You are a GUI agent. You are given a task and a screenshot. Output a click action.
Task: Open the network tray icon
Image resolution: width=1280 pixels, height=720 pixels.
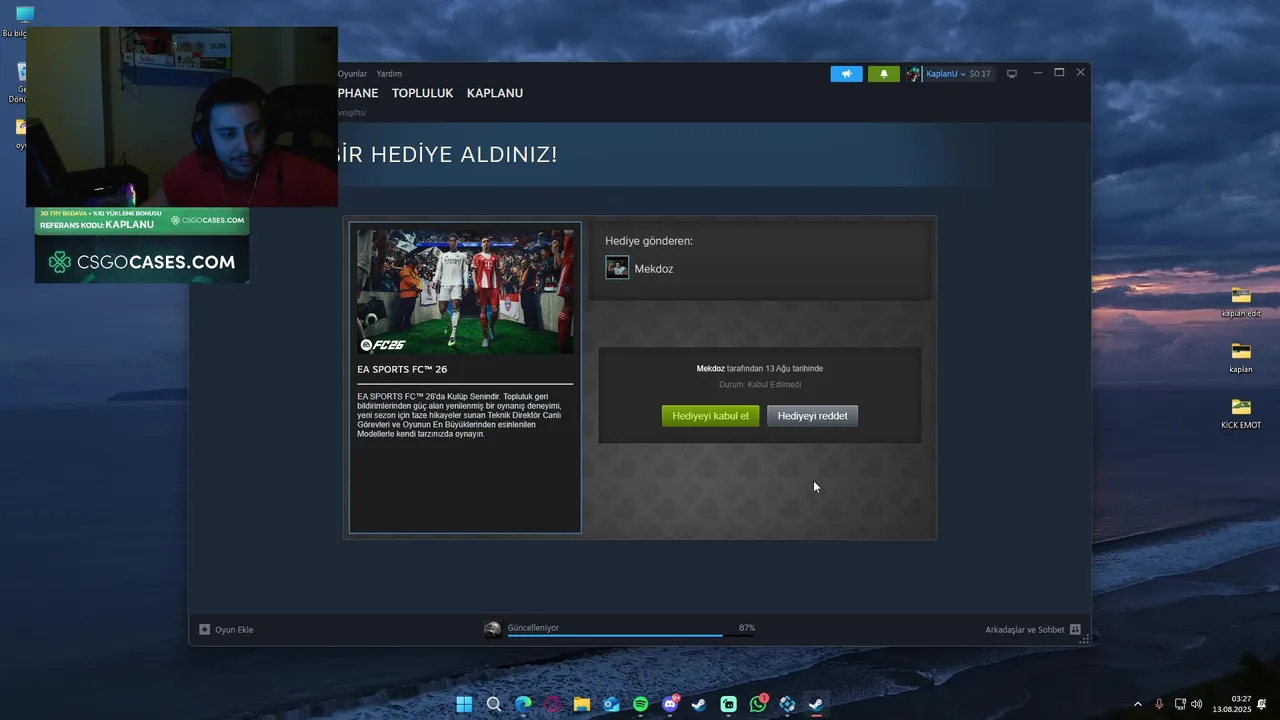(1180, 704)
